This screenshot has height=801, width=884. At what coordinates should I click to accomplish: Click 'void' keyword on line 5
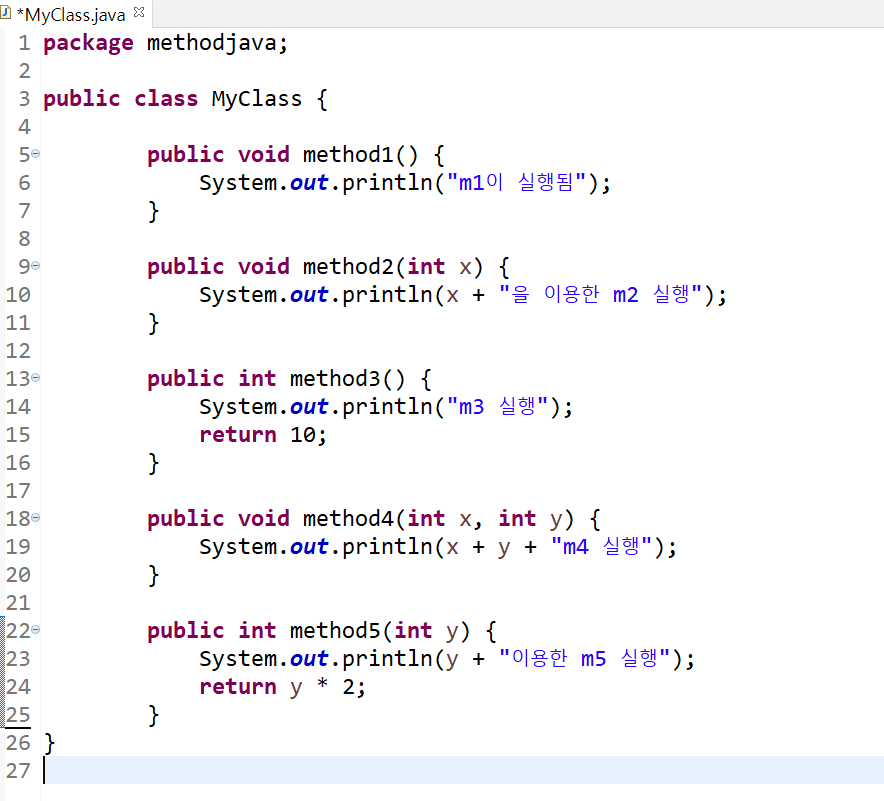[263, 154]
